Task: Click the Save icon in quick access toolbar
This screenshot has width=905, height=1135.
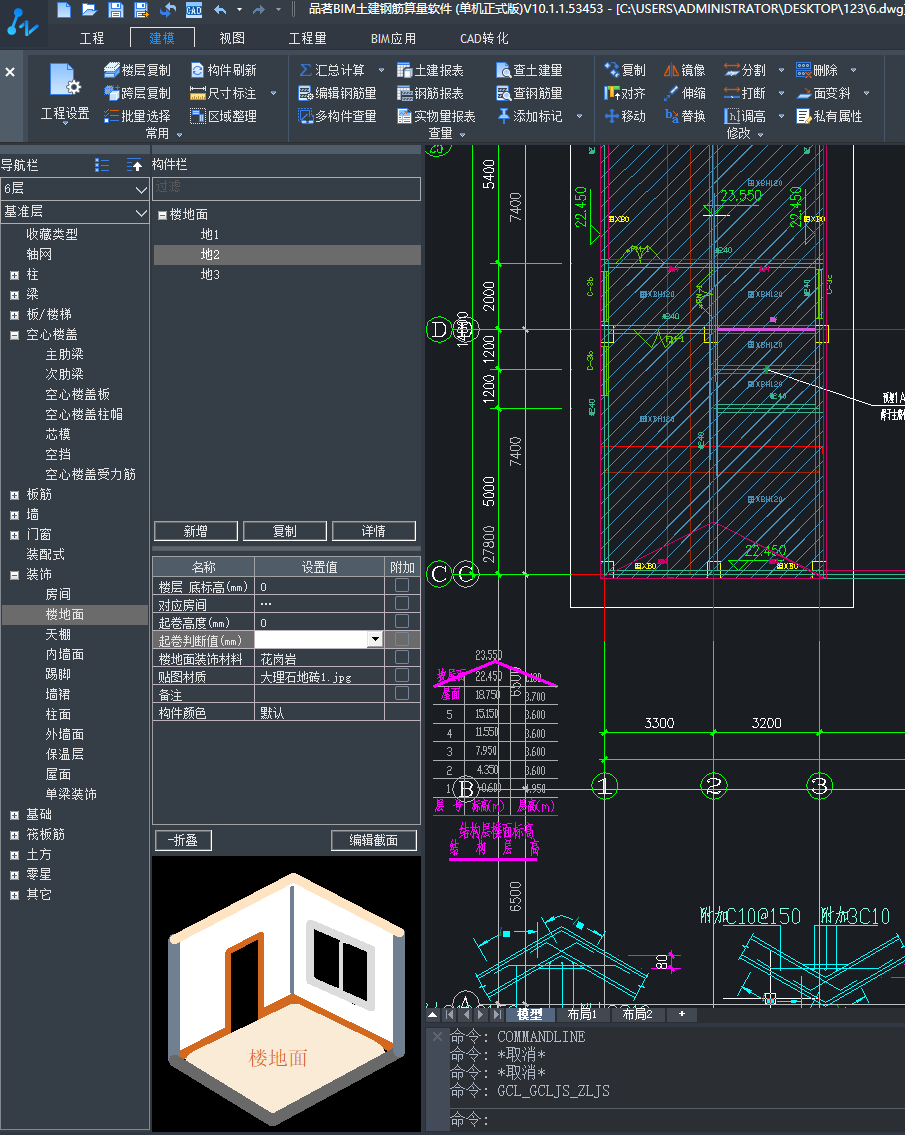Action: (x=115, y=9)
